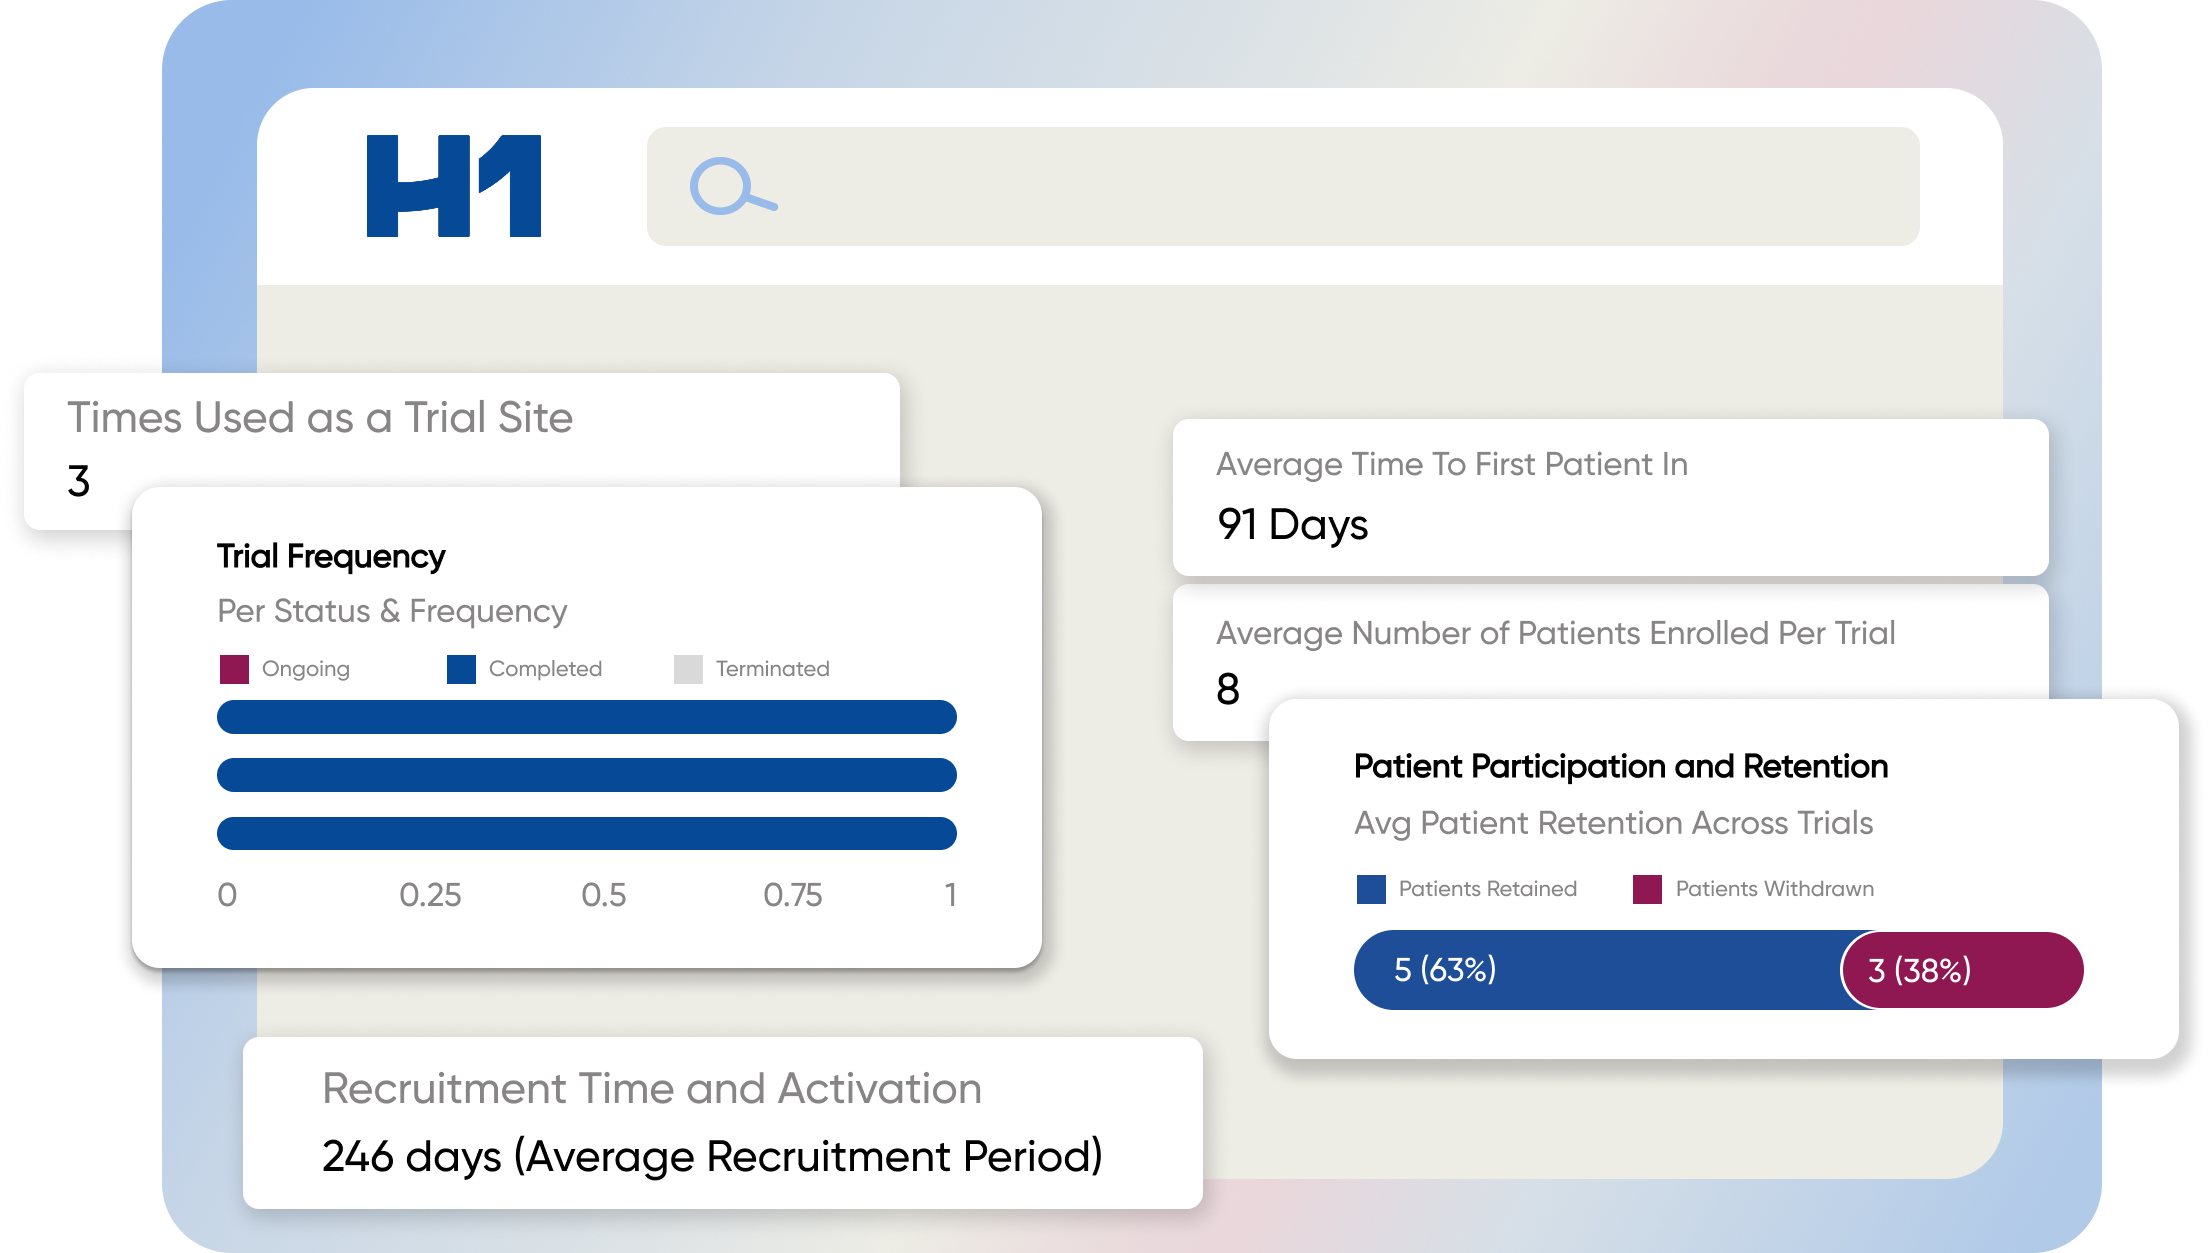Click the Terminated legend color swatch
The height and width of the screenshot is (1253, 2208).
click(688, 669)
